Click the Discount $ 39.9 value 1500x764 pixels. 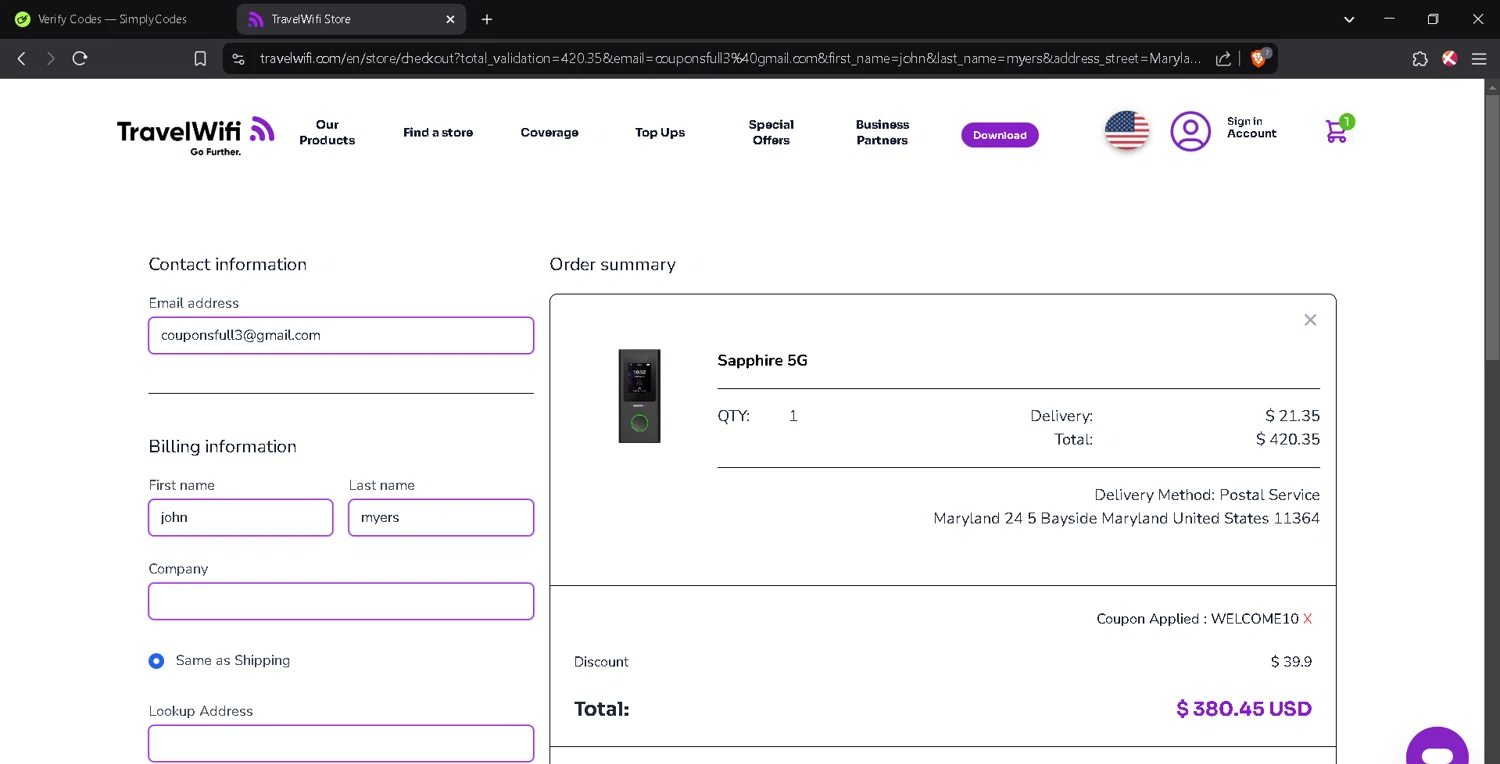[x=1291, y=662]
